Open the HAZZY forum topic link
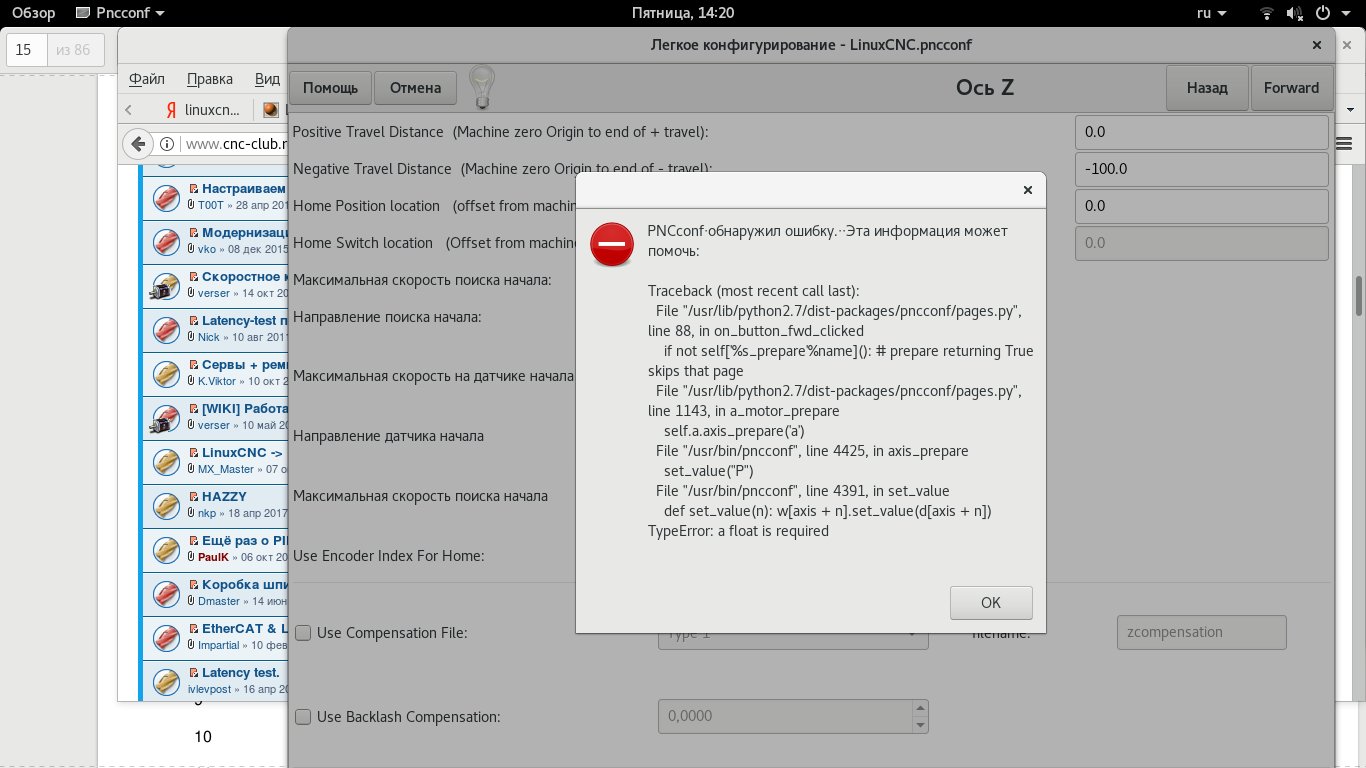 pyautogui.click(x=224, y=497)
